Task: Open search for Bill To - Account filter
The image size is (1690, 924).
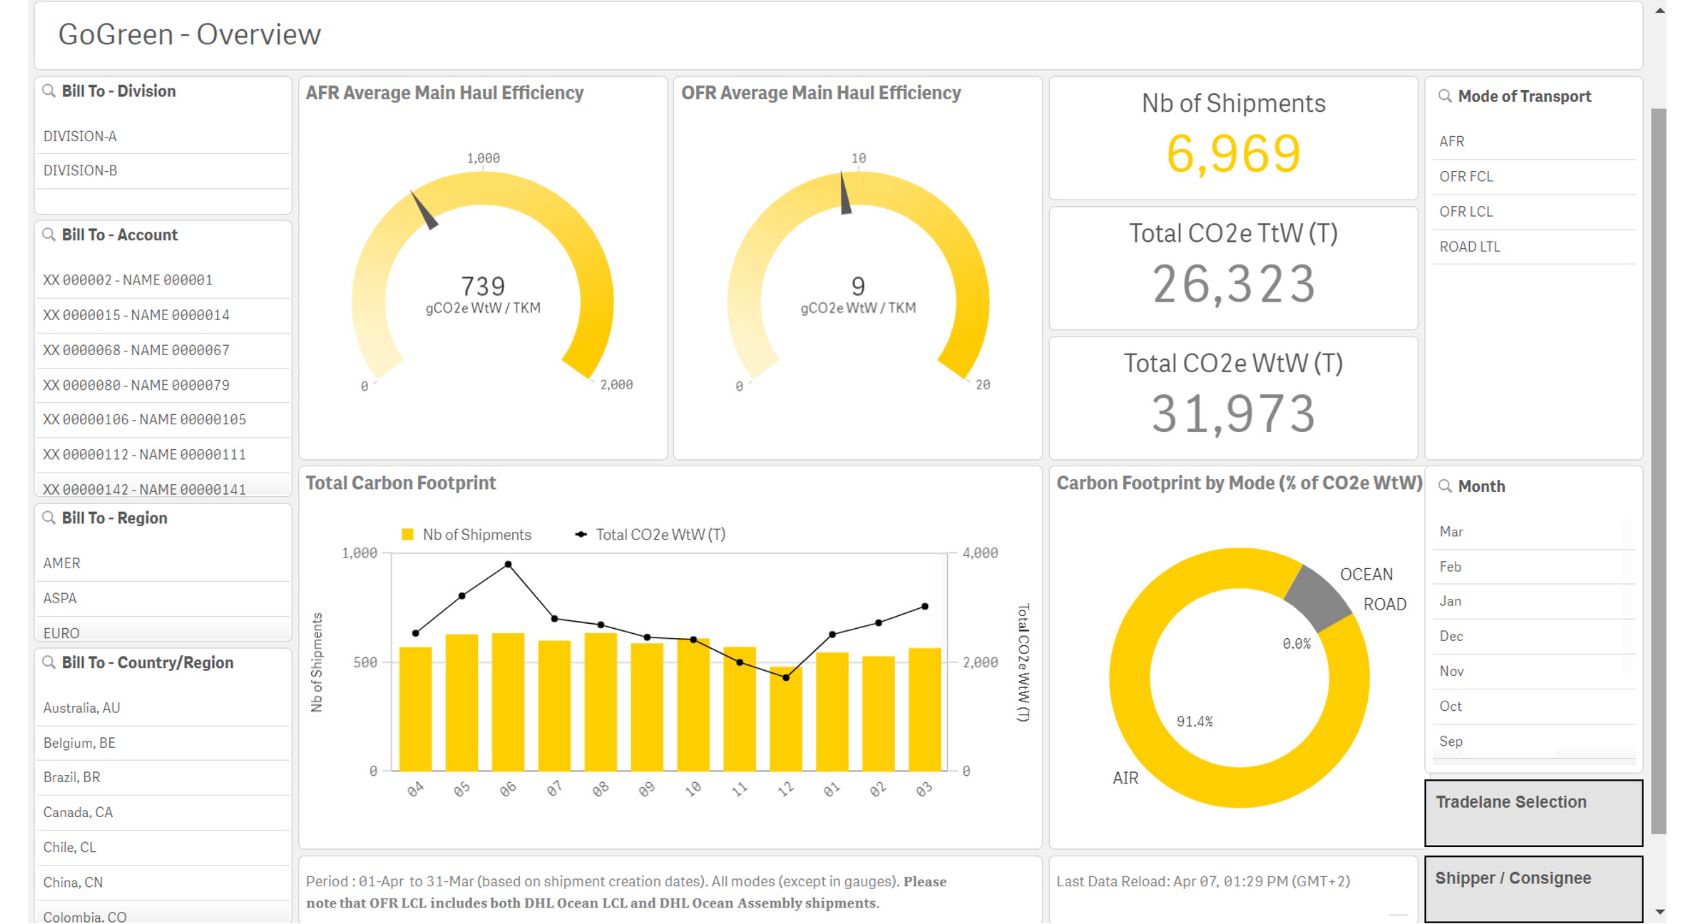Action: coord(49,235)
